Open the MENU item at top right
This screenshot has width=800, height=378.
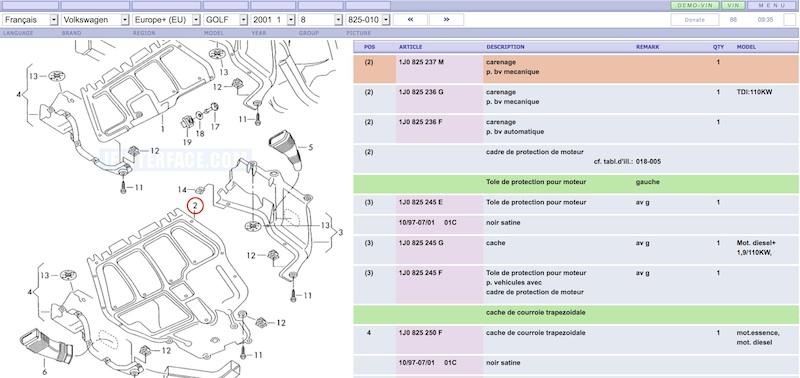click(772, 5)
